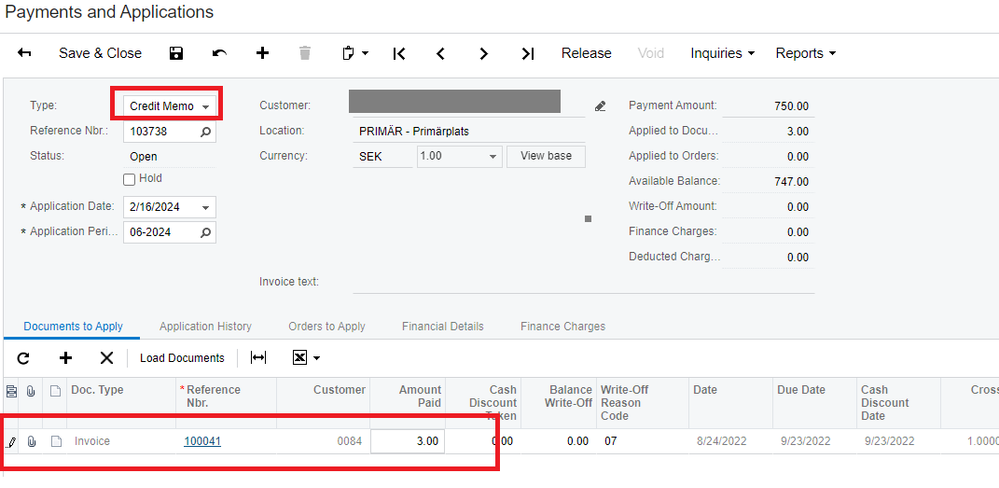Click the Release button
The width and height of the screenshot is (999, 488).
(x=586, y=54)
